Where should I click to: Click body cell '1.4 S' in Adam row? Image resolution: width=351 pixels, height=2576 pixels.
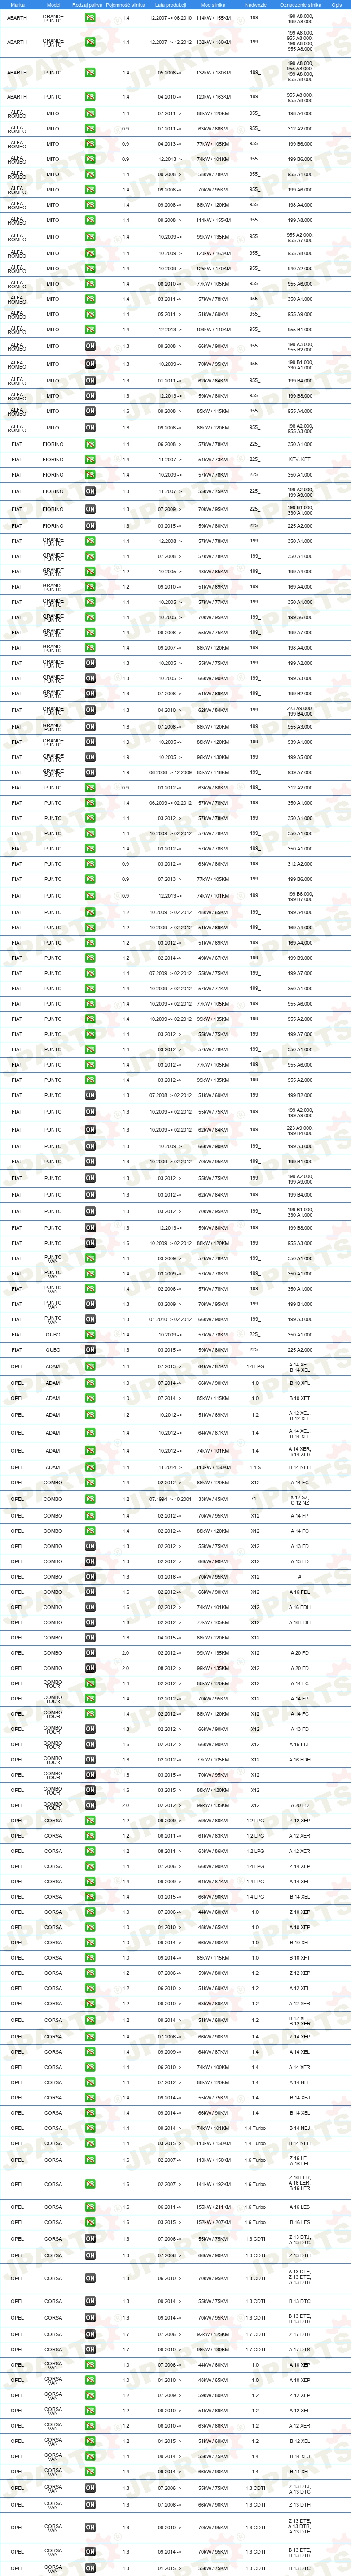coord(255,1467)
